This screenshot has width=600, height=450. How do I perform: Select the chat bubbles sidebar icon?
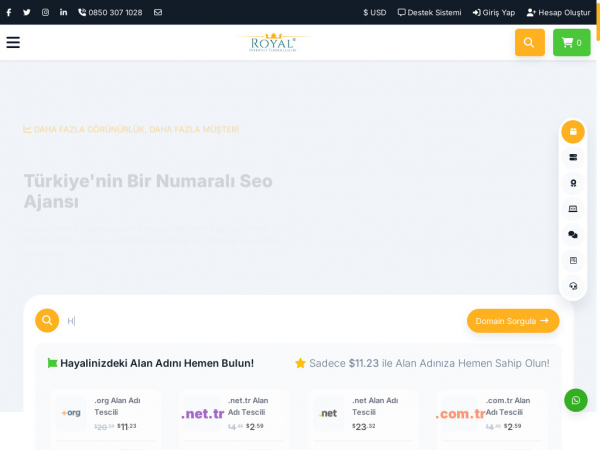[x=573, y=234]
